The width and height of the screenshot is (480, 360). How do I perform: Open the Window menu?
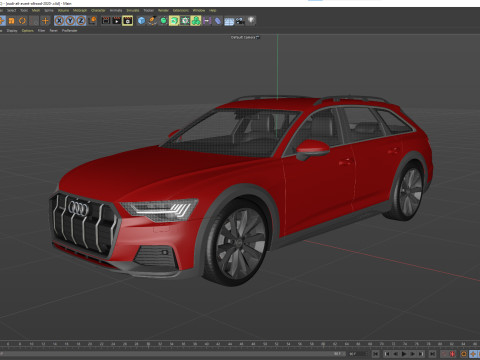(x=199, y=10)
